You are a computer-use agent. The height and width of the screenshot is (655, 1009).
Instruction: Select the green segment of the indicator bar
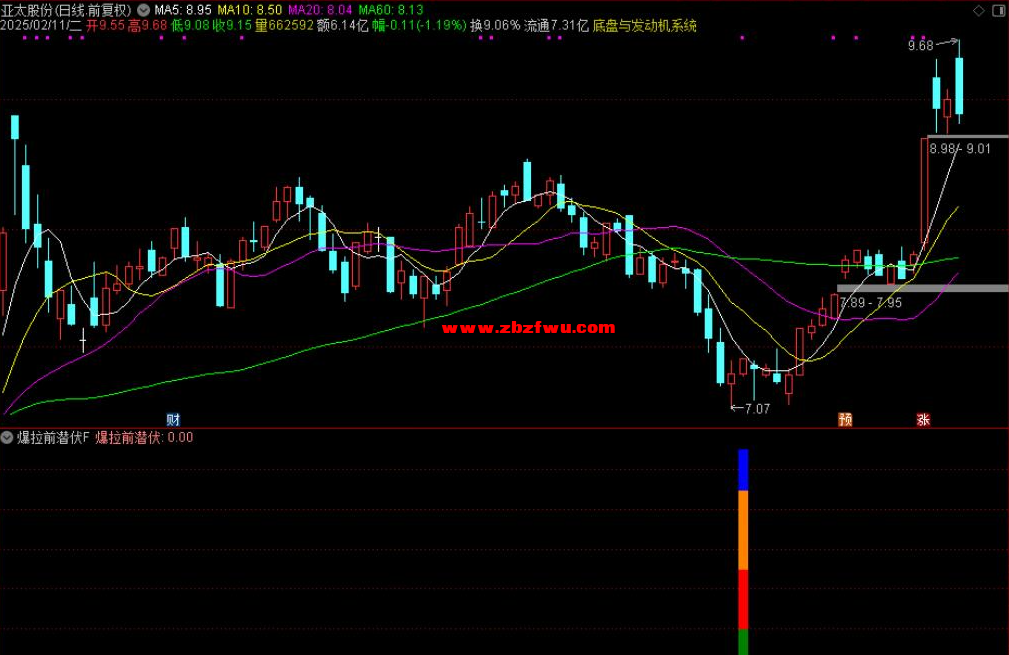tap(743, 642)
